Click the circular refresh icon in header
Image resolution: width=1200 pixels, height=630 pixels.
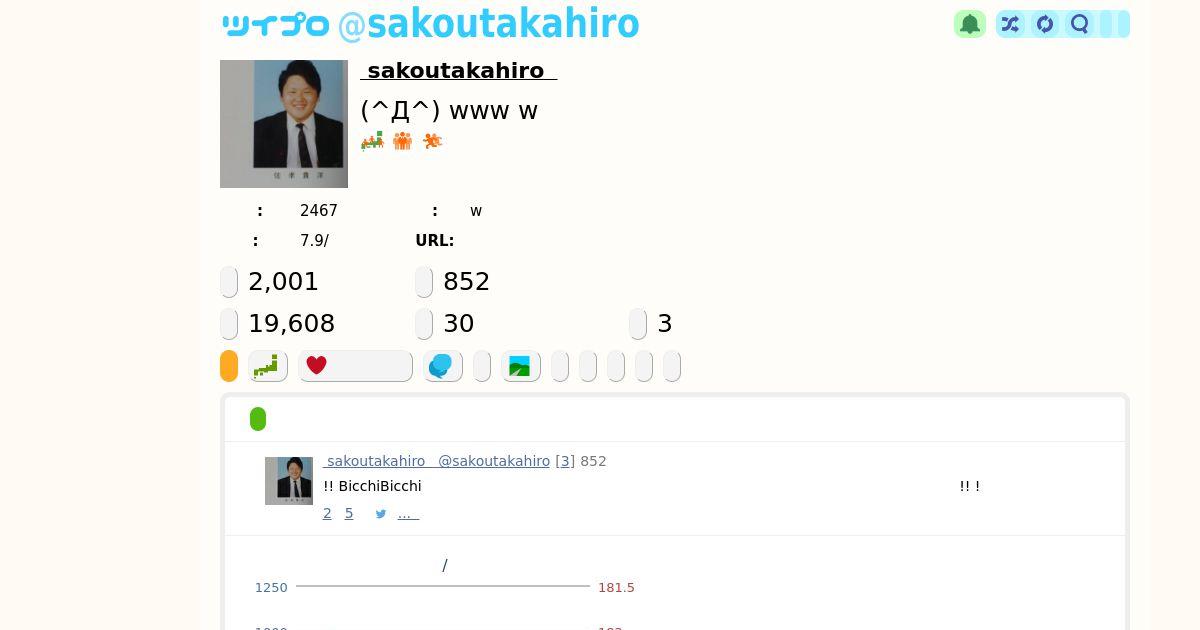1045,24
